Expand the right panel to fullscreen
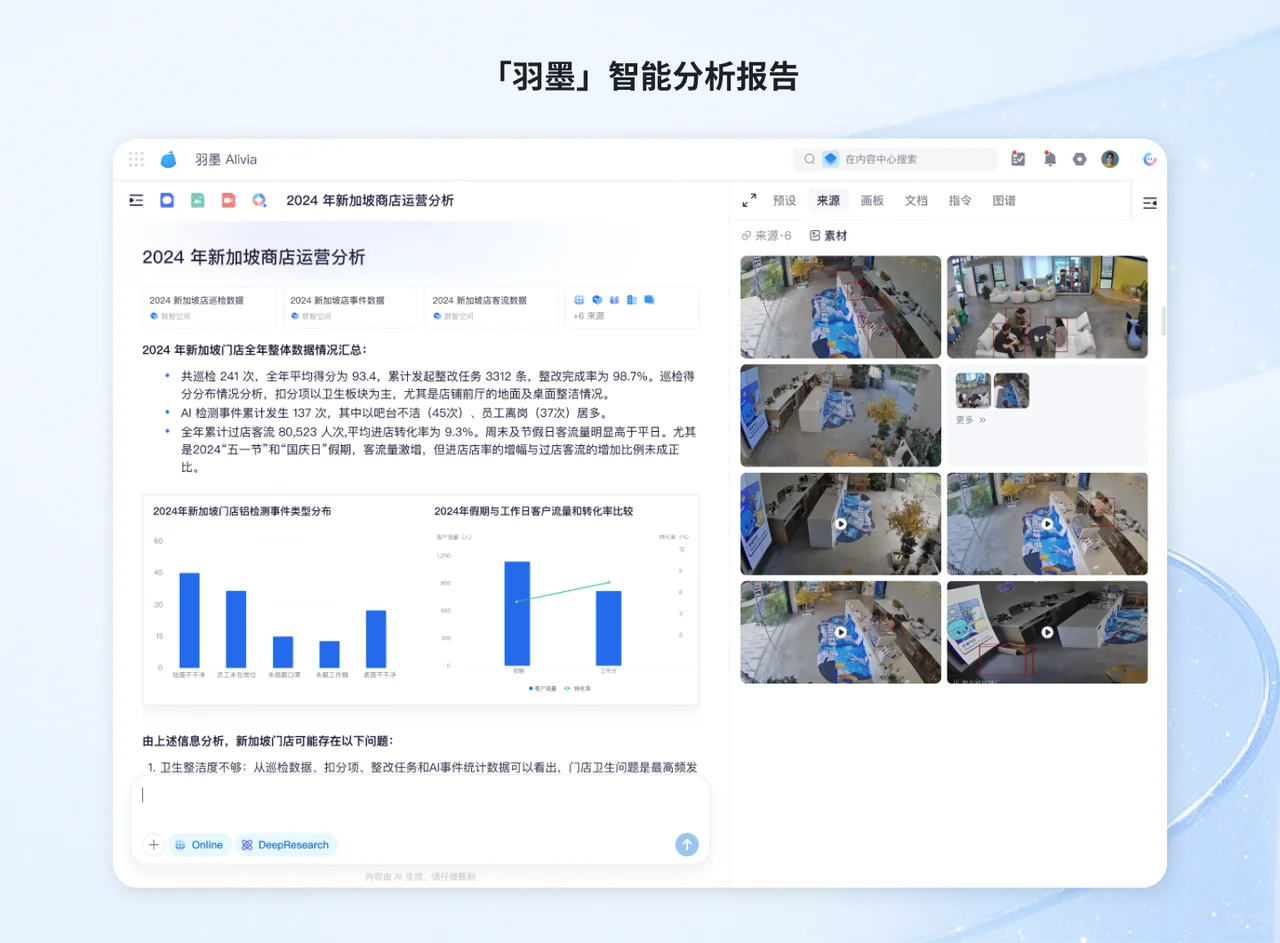 pos(749,201)
